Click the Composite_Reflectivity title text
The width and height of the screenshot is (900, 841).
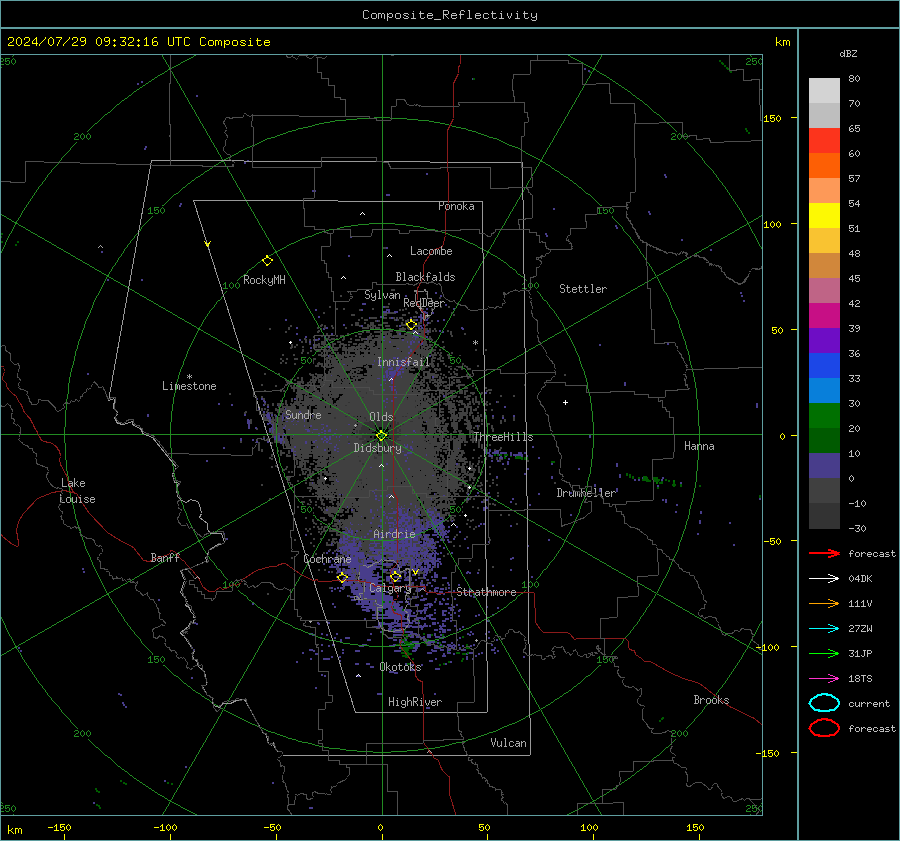coord(450,15)
